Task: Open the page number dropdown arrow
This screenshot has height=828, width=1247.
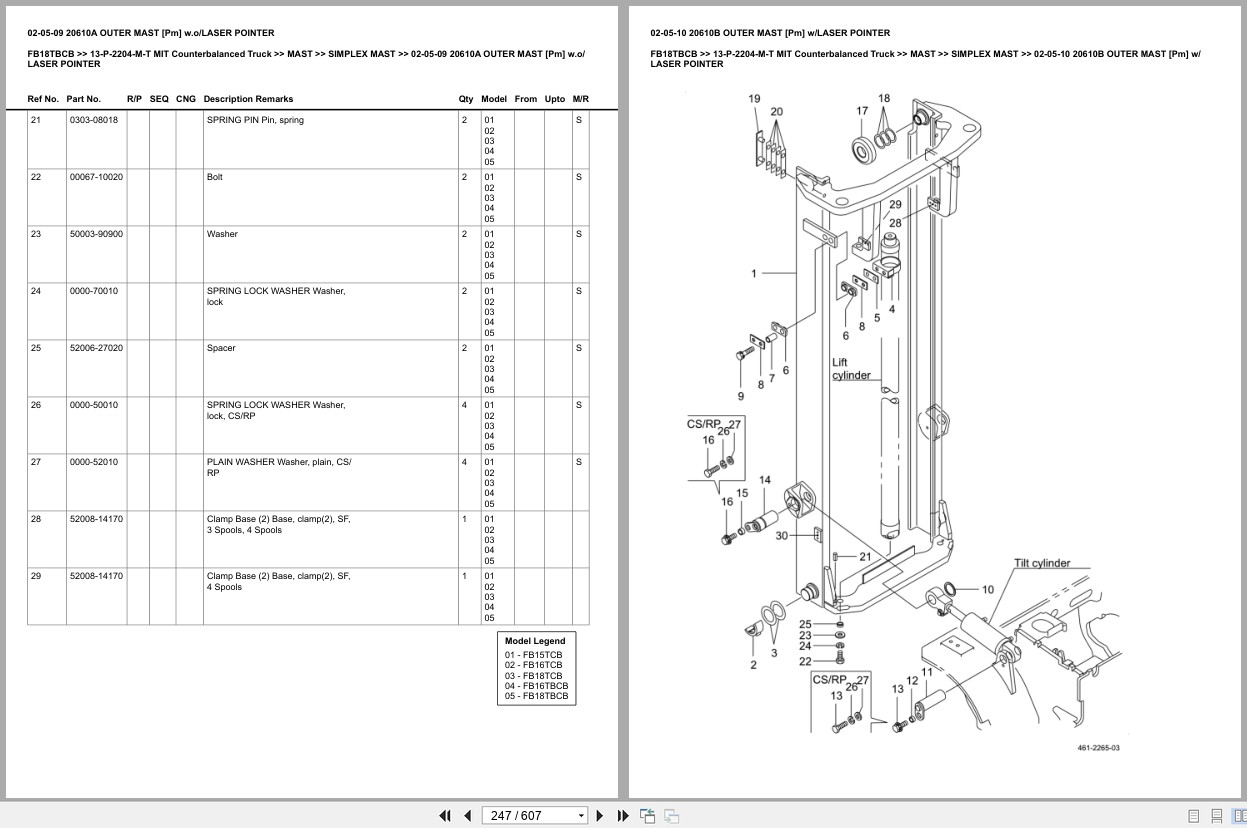Action: (581, 816)
